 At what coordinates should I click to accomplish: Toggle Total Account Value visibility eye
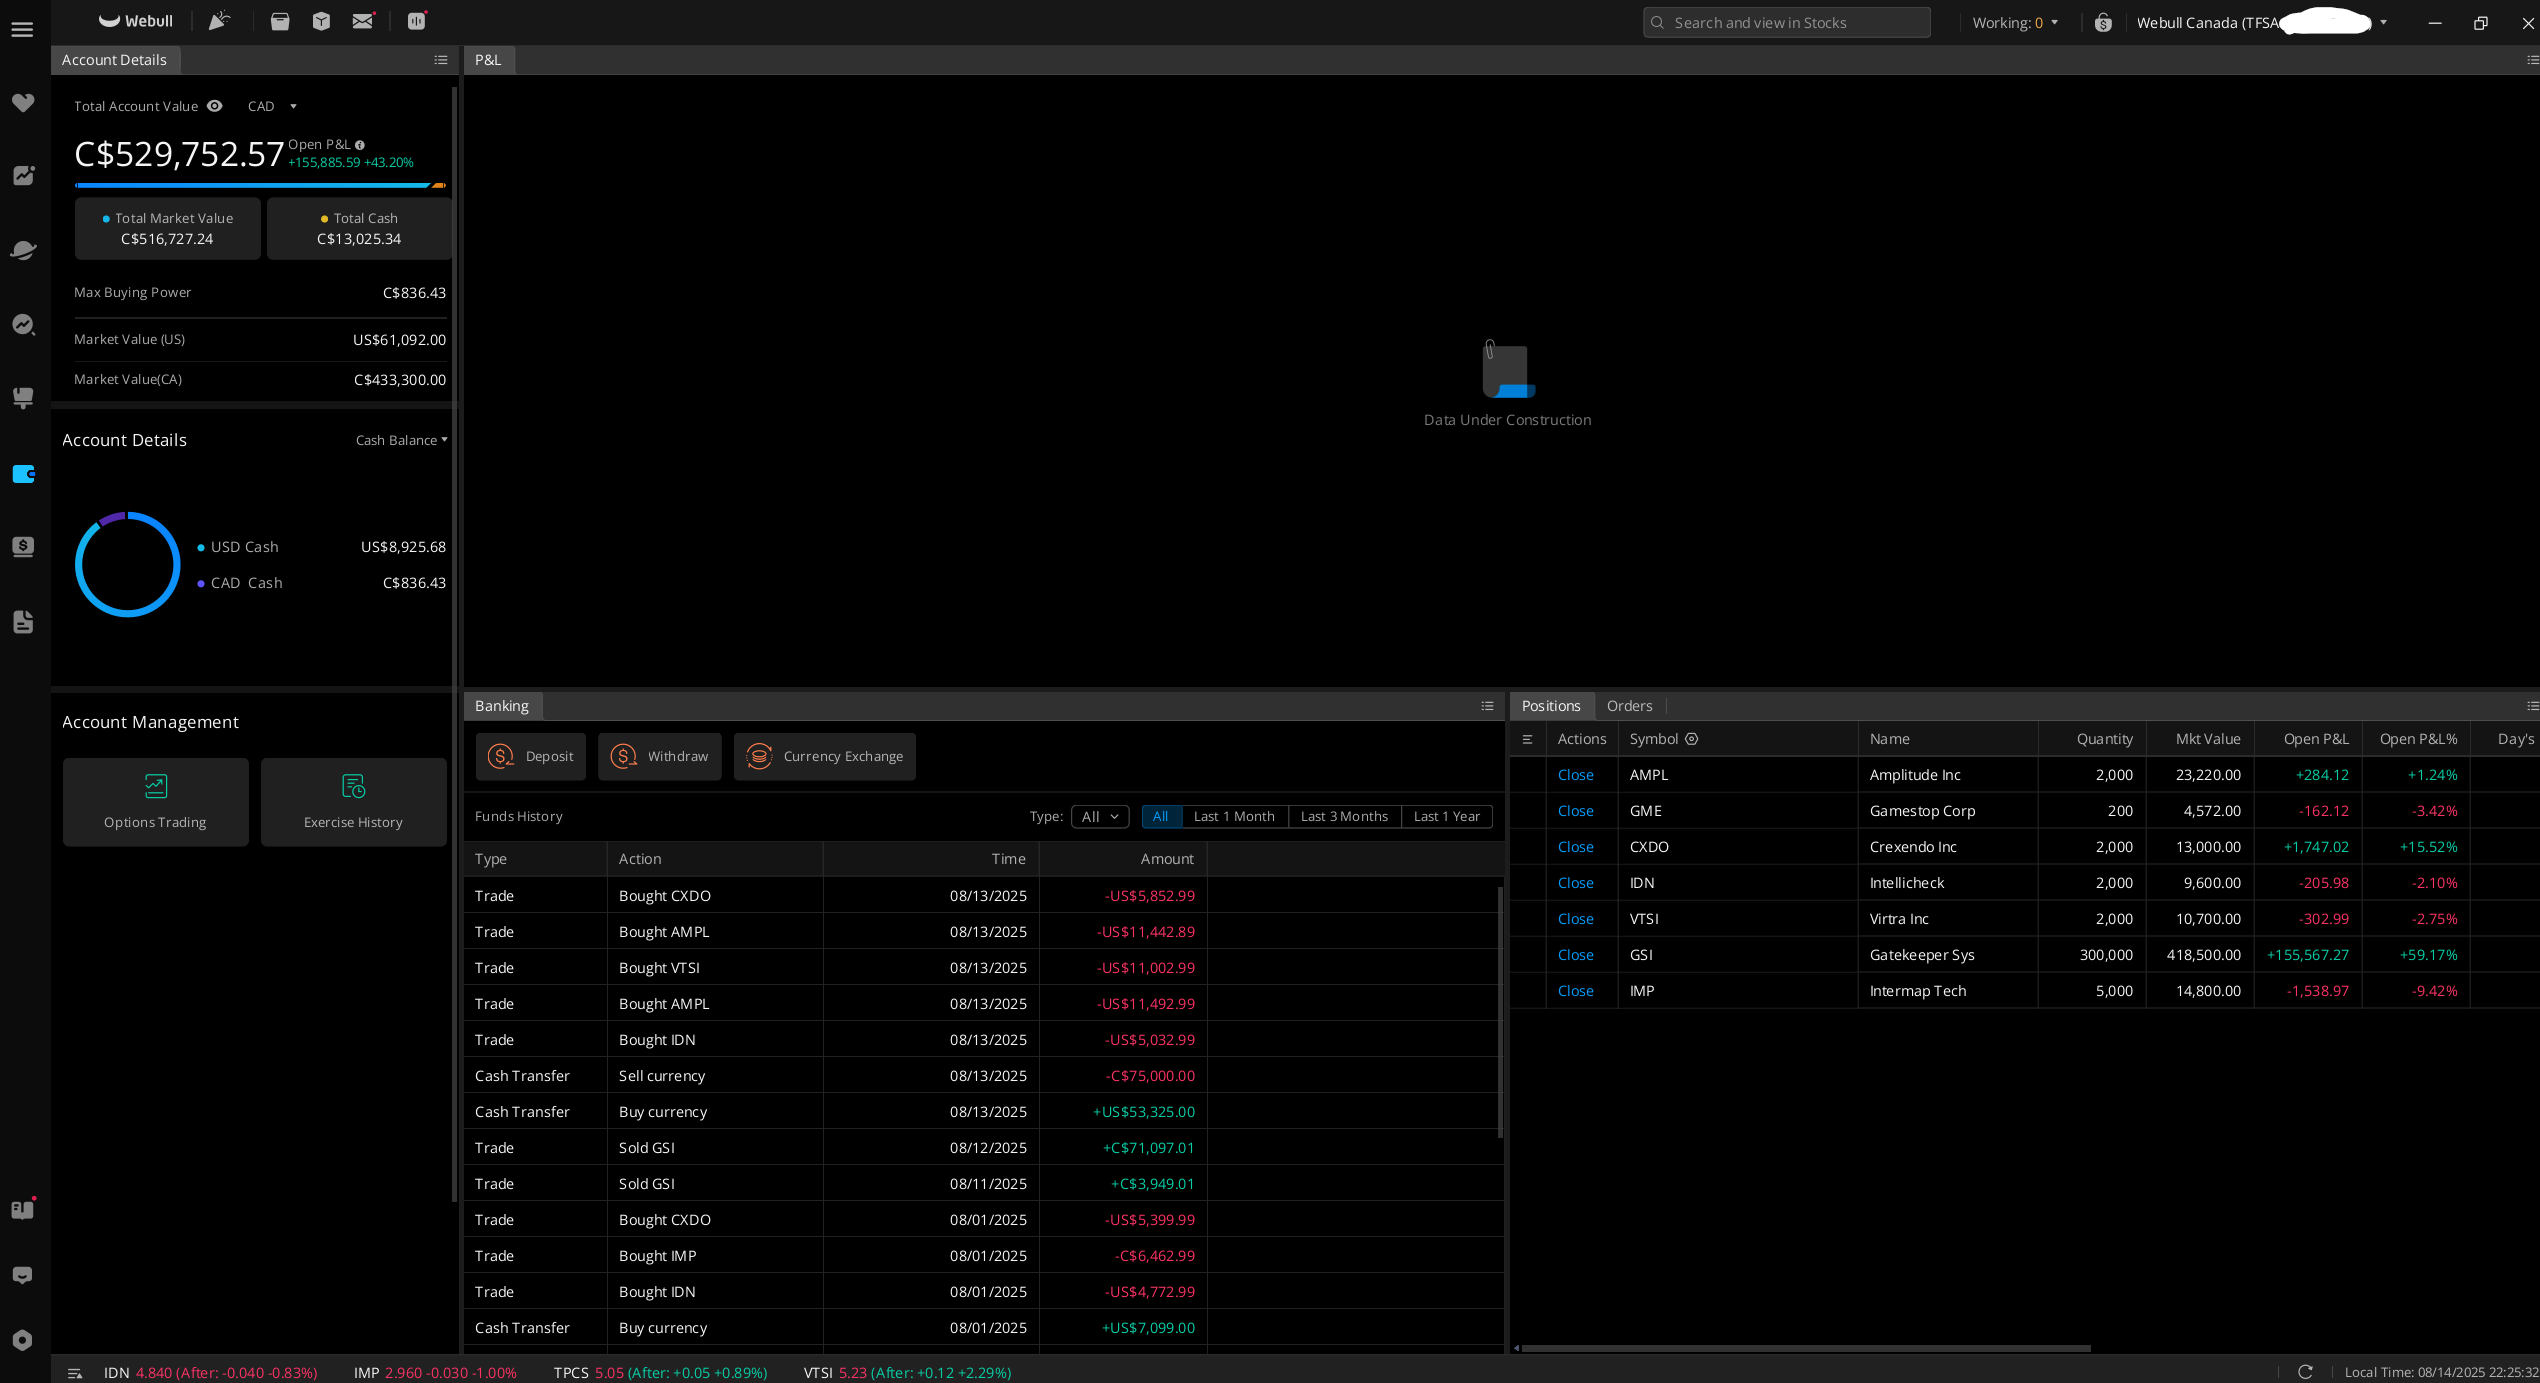(214, 106)
